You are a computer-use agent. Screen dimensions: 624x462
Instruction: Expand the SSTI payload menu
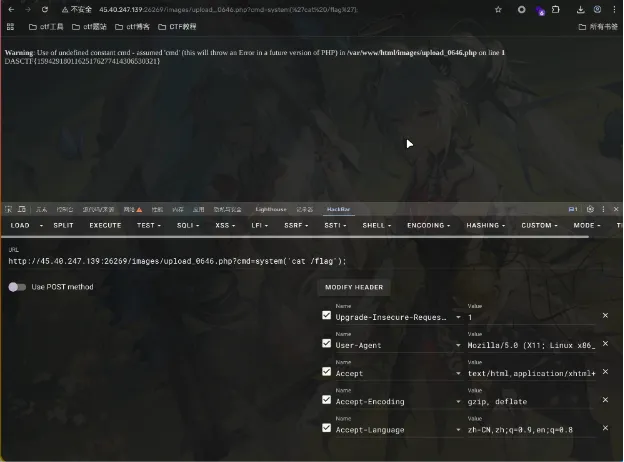(335, 225)
